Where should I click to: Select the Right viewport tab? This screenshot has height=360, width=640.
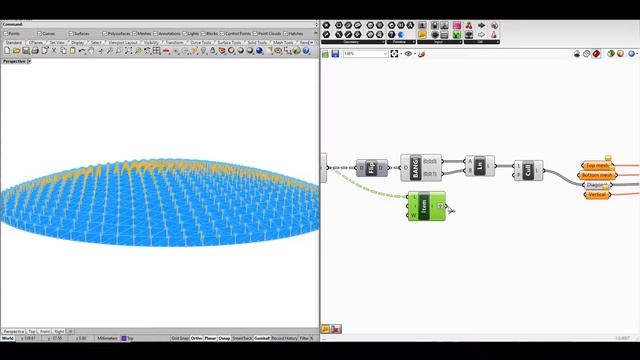[59, 331]
